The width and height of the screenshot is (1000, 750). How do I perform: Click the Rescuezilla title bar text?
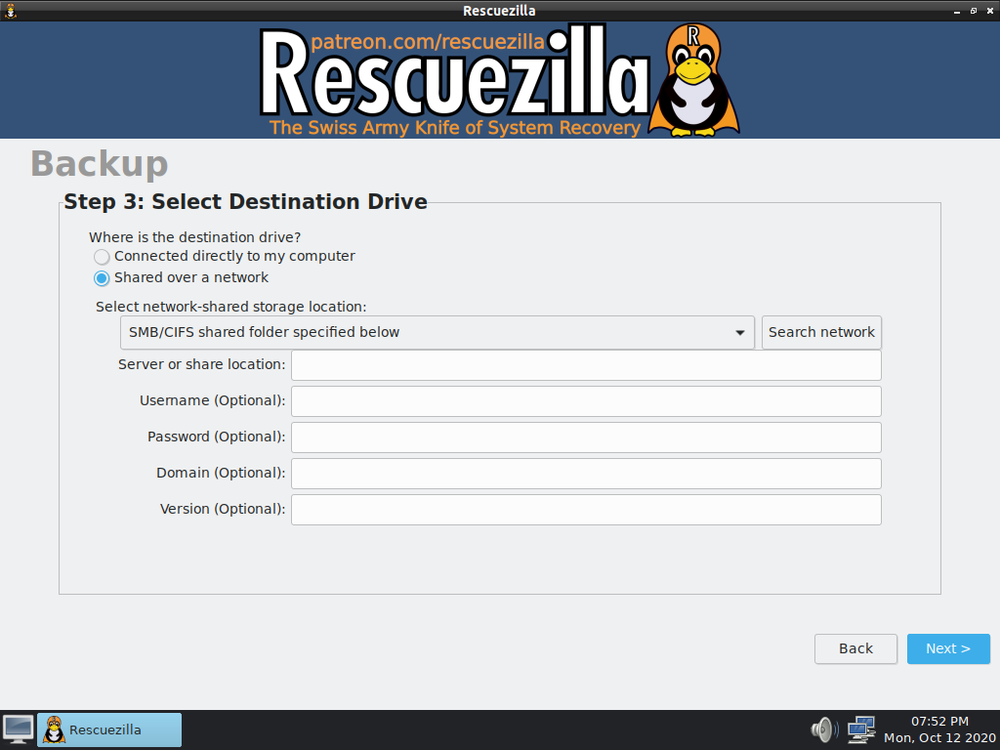(x=499, y=10)
